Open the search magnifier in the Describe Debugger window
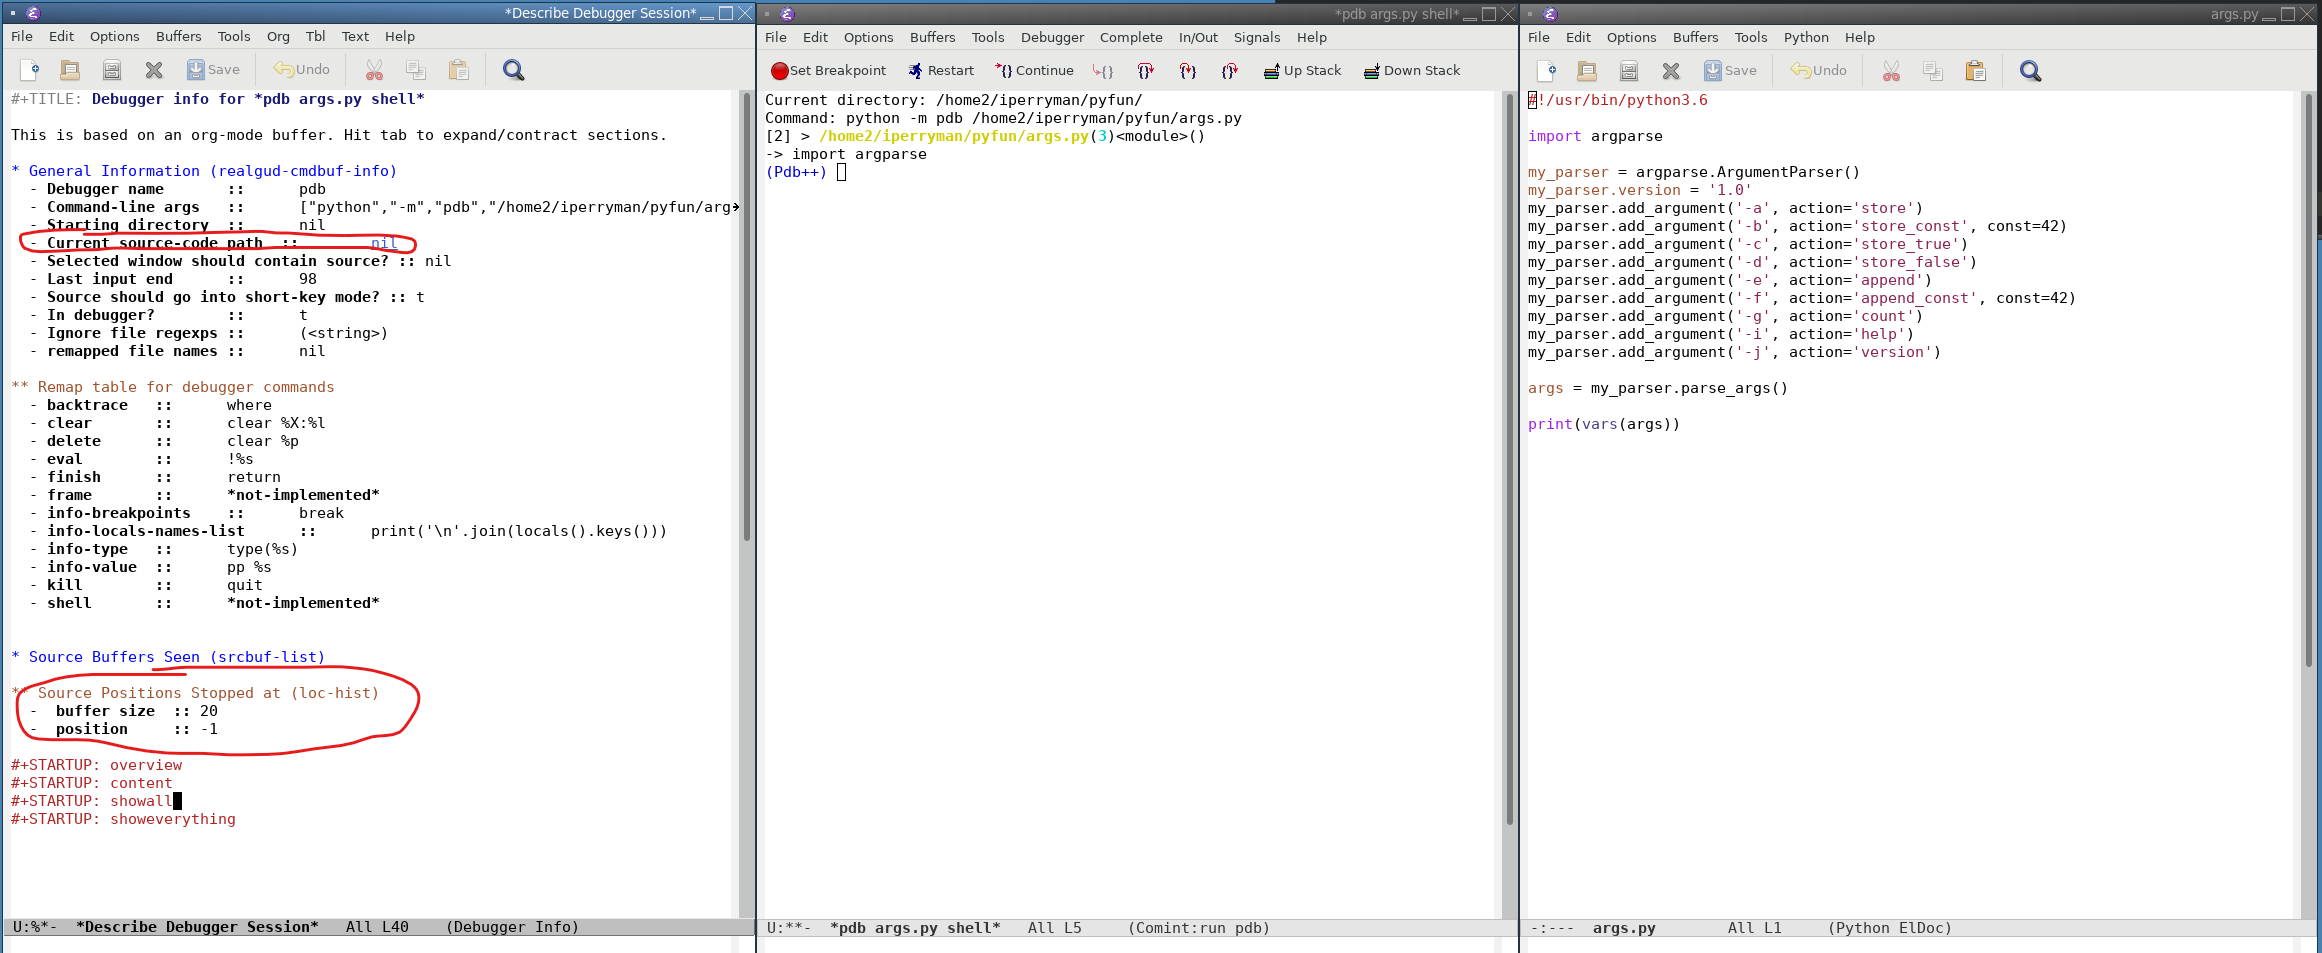The height and width of the screenshot is (953, 2322). click(513, 70)
